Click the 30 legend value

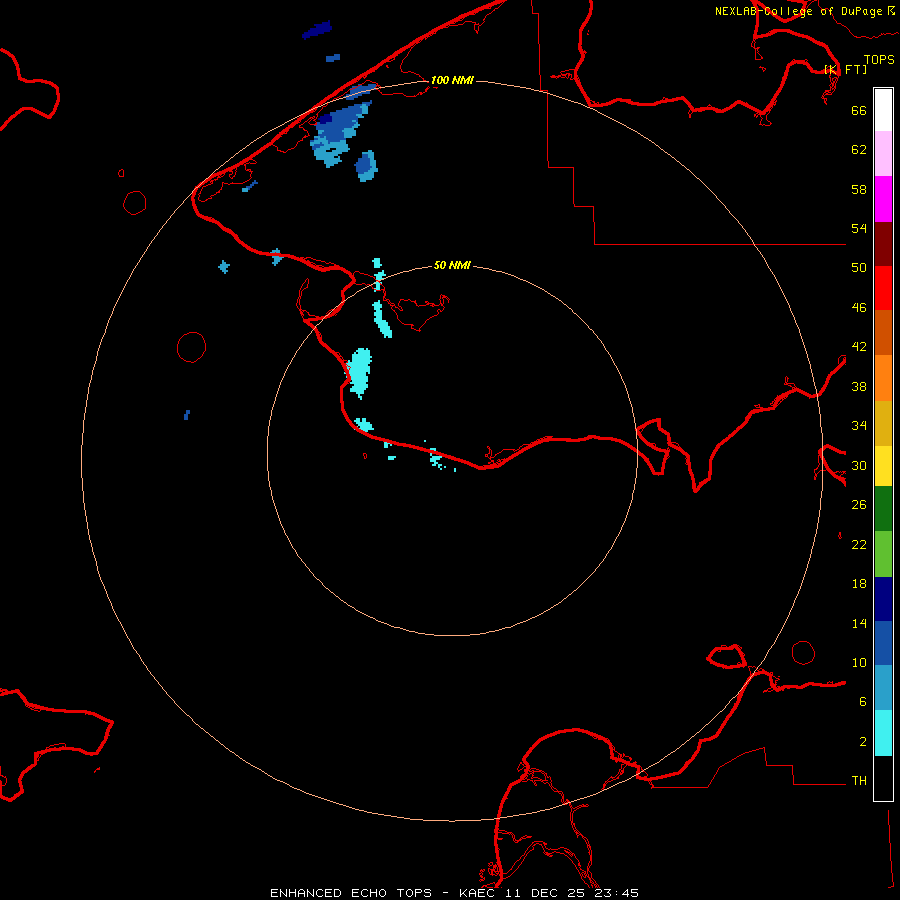click(x=859, y=465)
